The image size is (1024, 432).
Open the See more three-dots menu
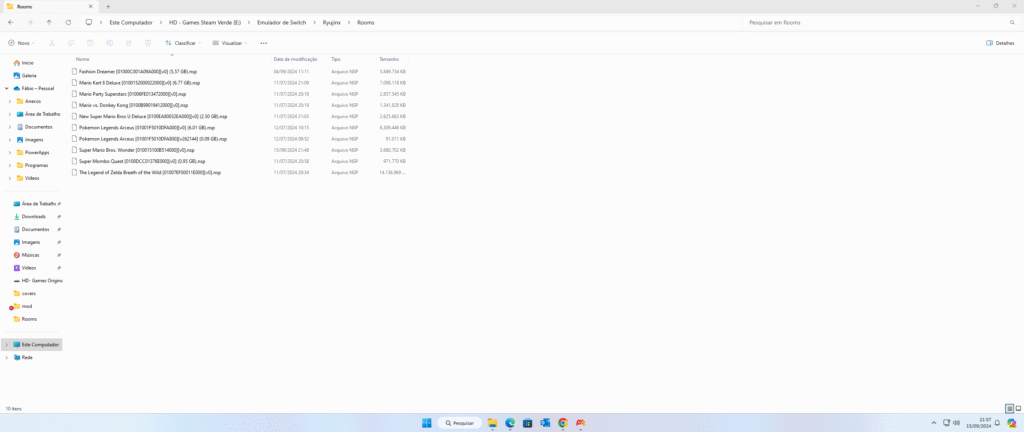263,43
